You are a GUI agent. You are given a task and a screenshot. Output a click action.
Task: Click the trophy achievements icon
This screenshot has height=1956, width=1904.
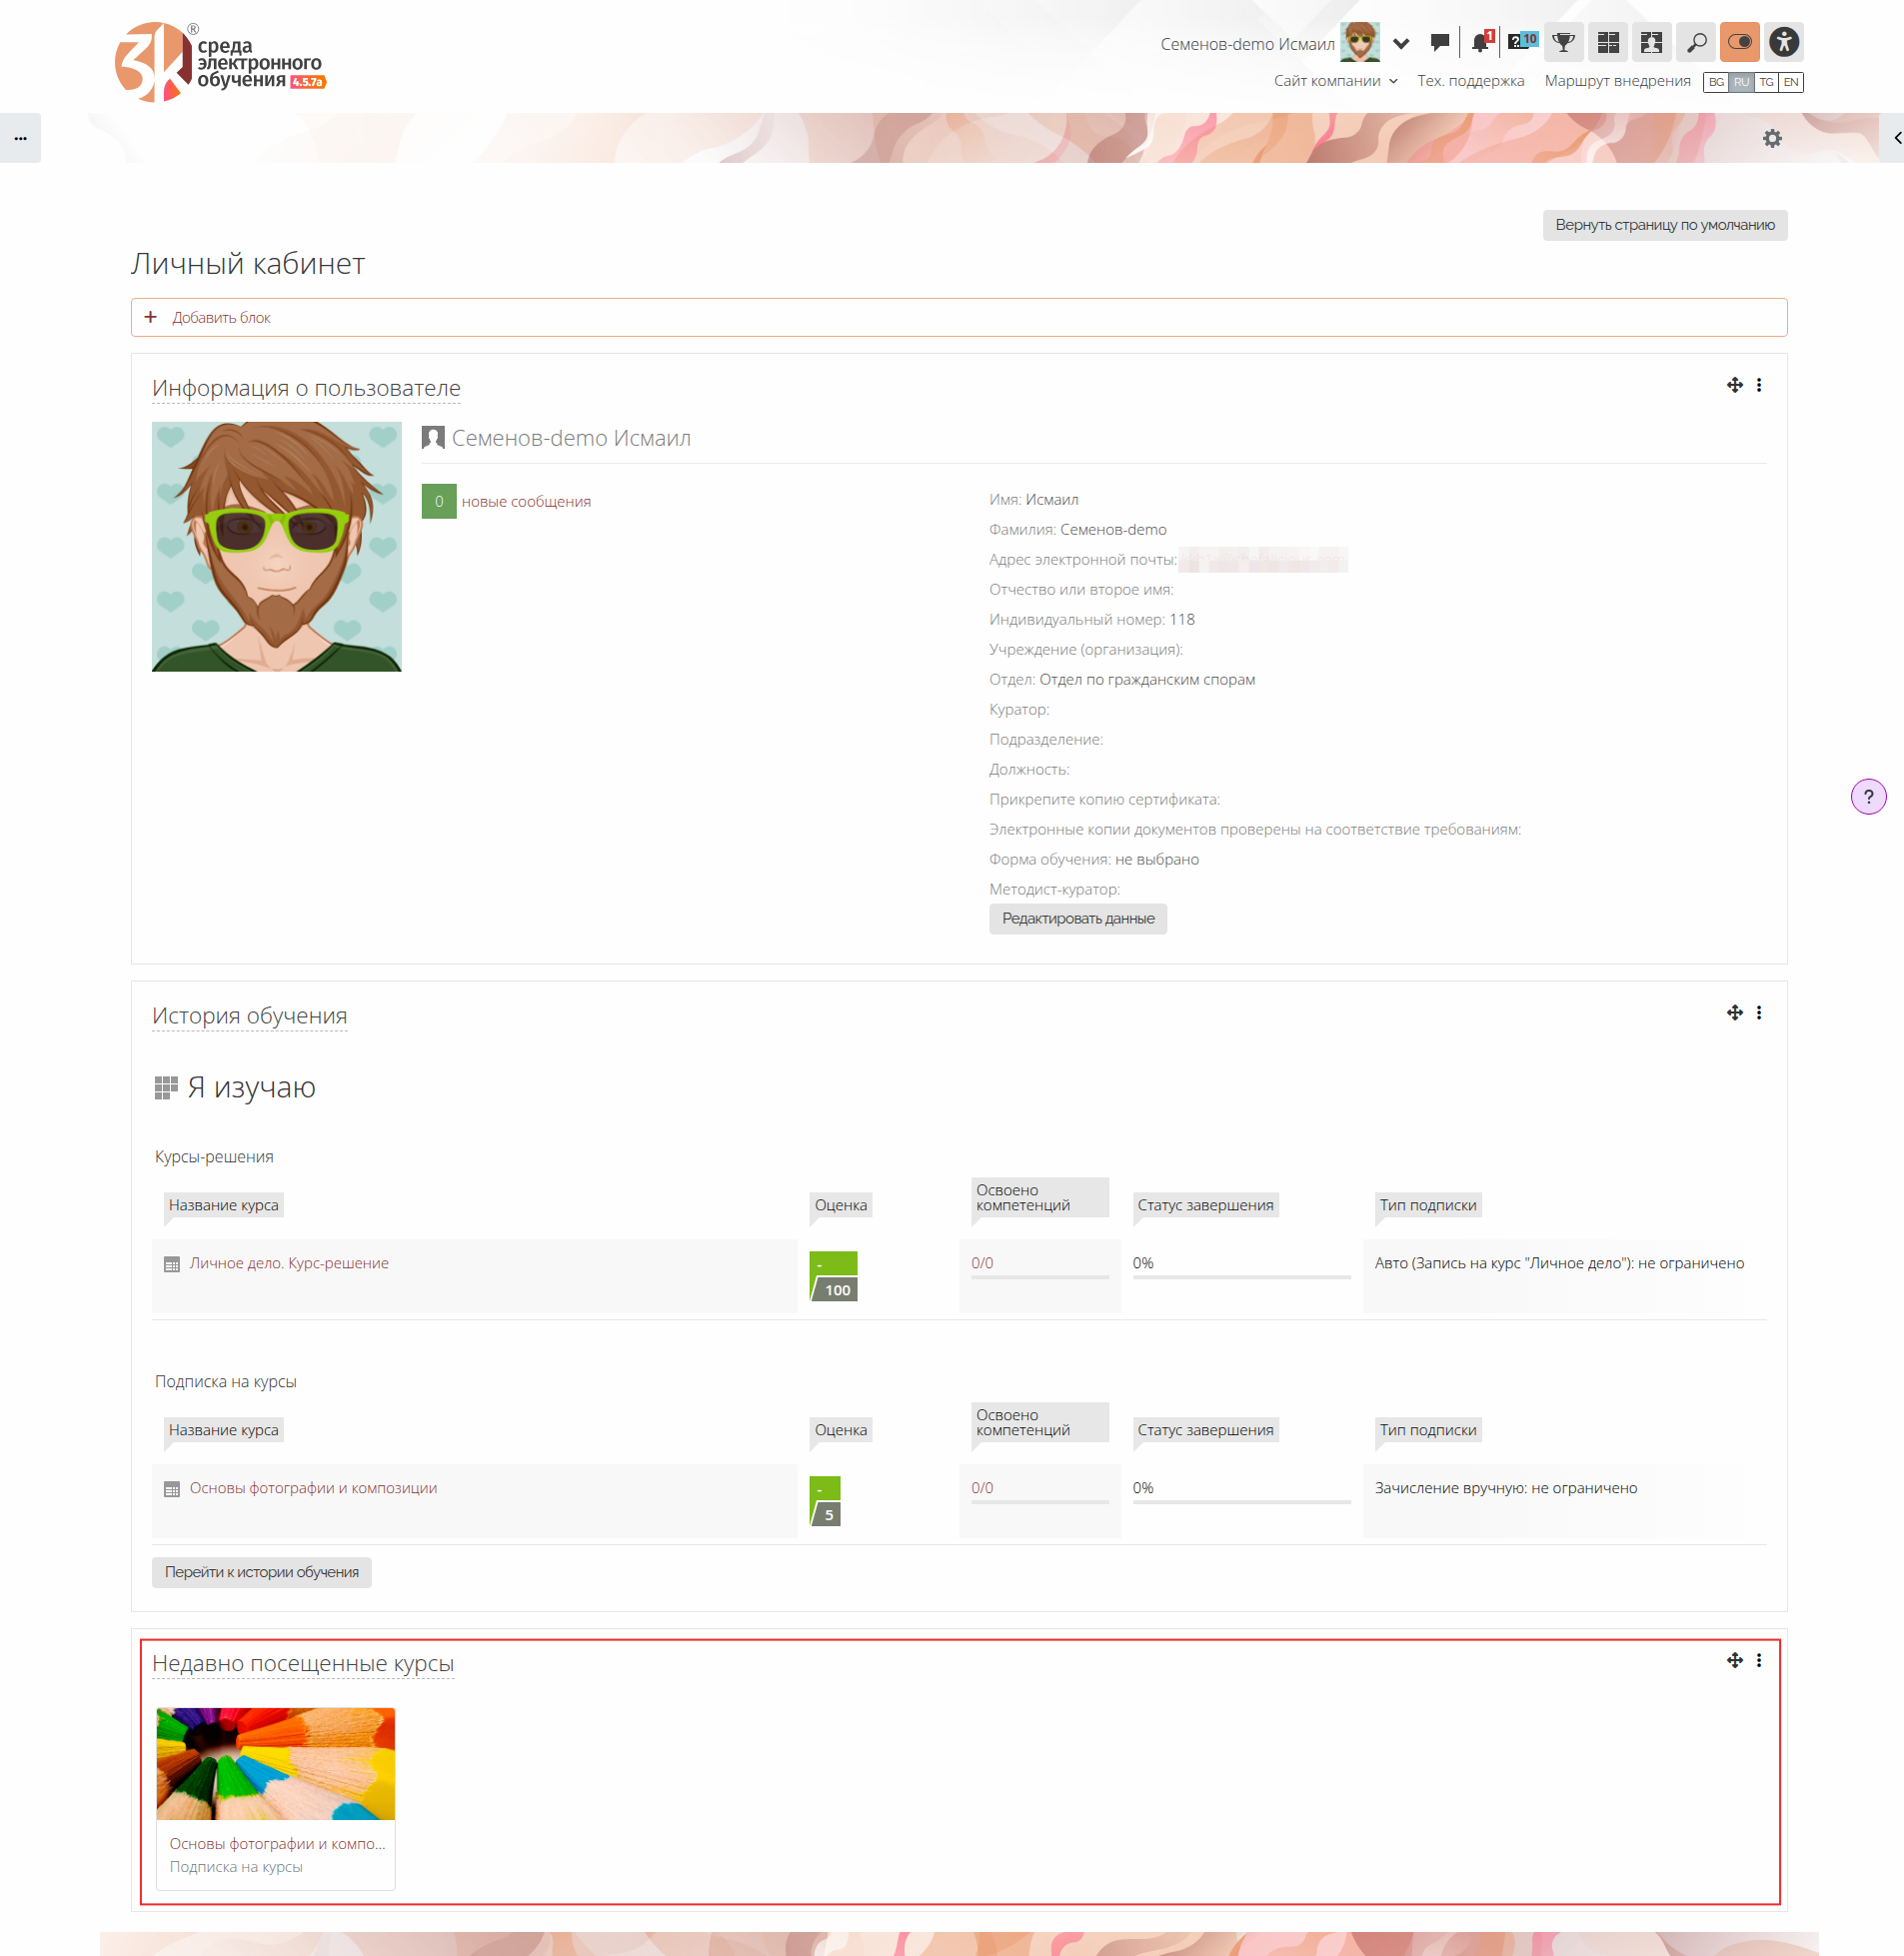tap(1563, 42)
